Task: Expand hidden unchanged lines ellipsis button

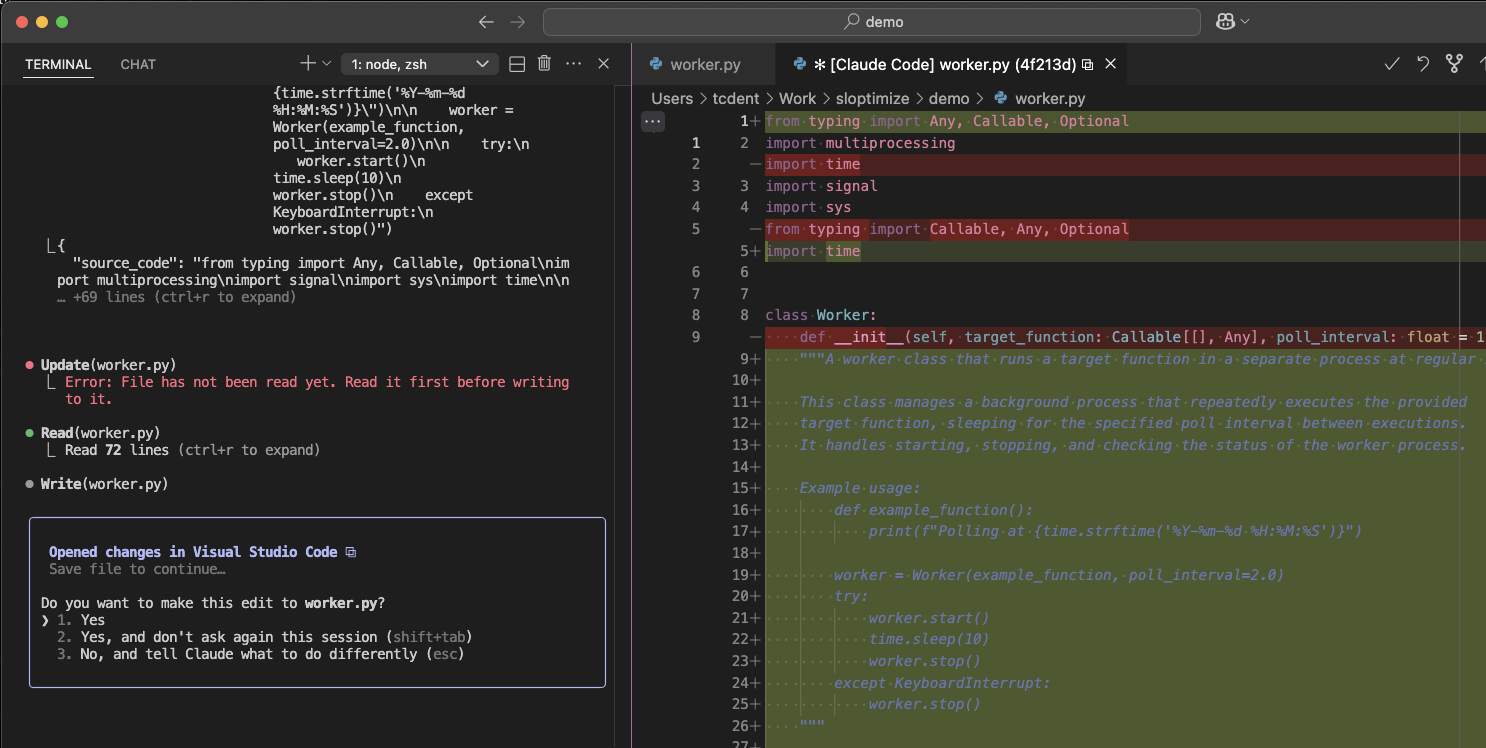Action: pyautogui.click(x=653, y=121)
